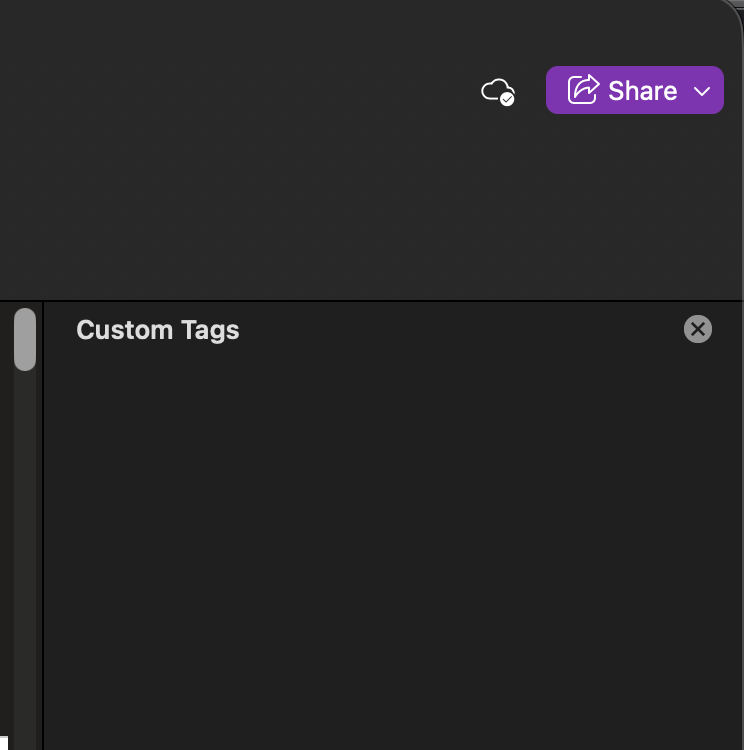Close the Custom Tags pane
This screenshot has height=750, width=744.
click(698, 329)
